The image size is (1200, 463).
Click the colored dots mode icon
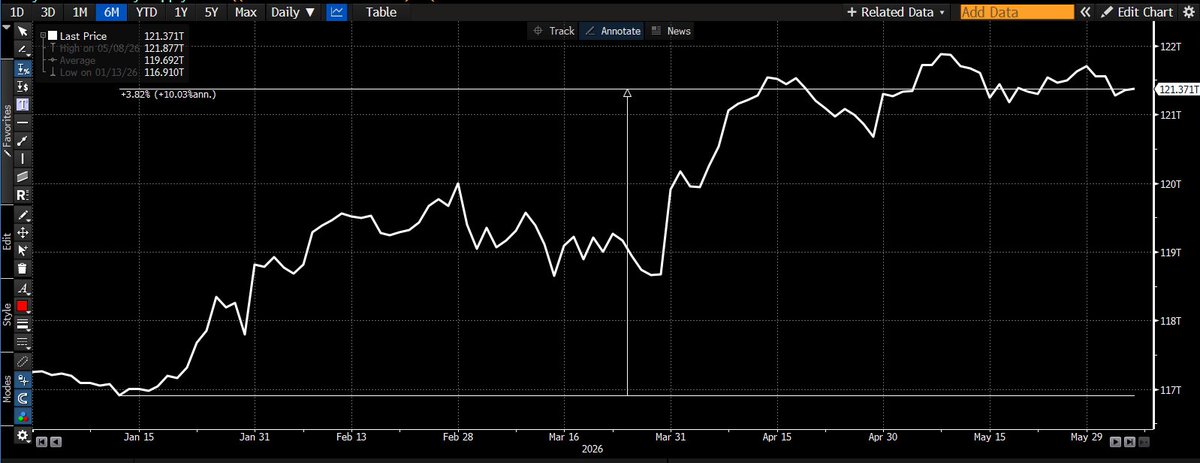coord(24,417)
